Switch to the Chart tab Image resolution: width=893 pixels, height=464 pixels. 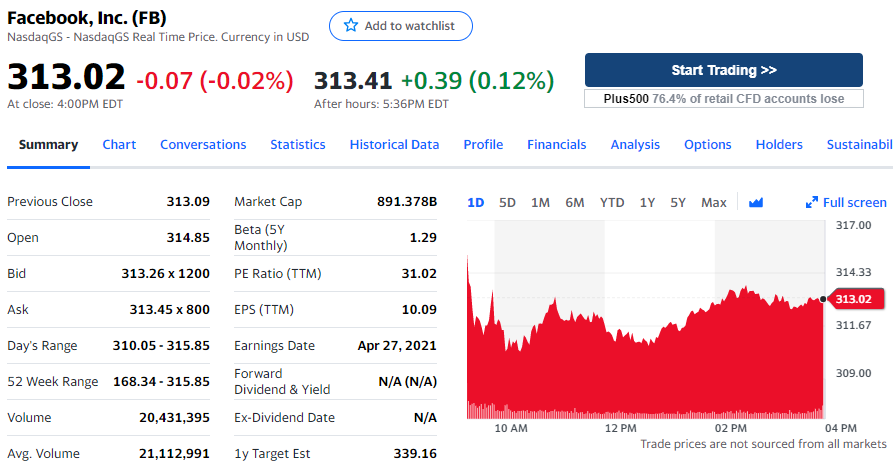[x=119, y=145]
